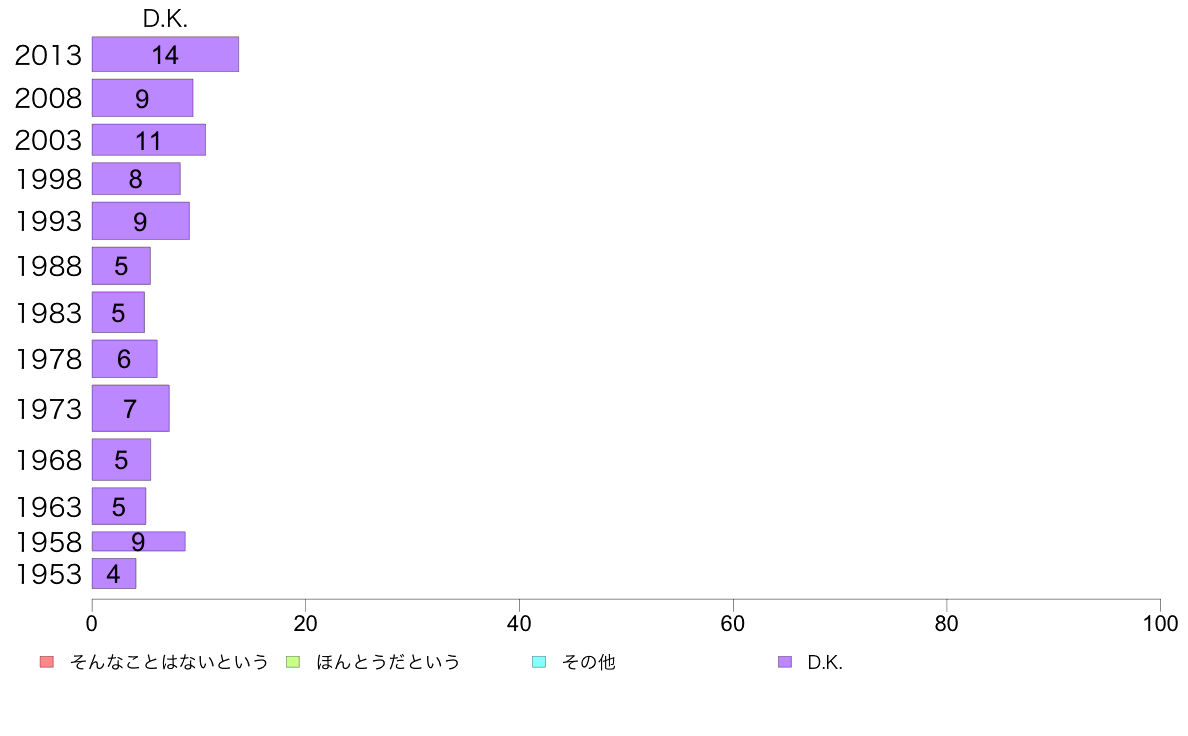The width and height of the screenshot is (1188, 736).
Task: Click the その他 legend label
Action: pyautogui.click(x=589, y=662)
